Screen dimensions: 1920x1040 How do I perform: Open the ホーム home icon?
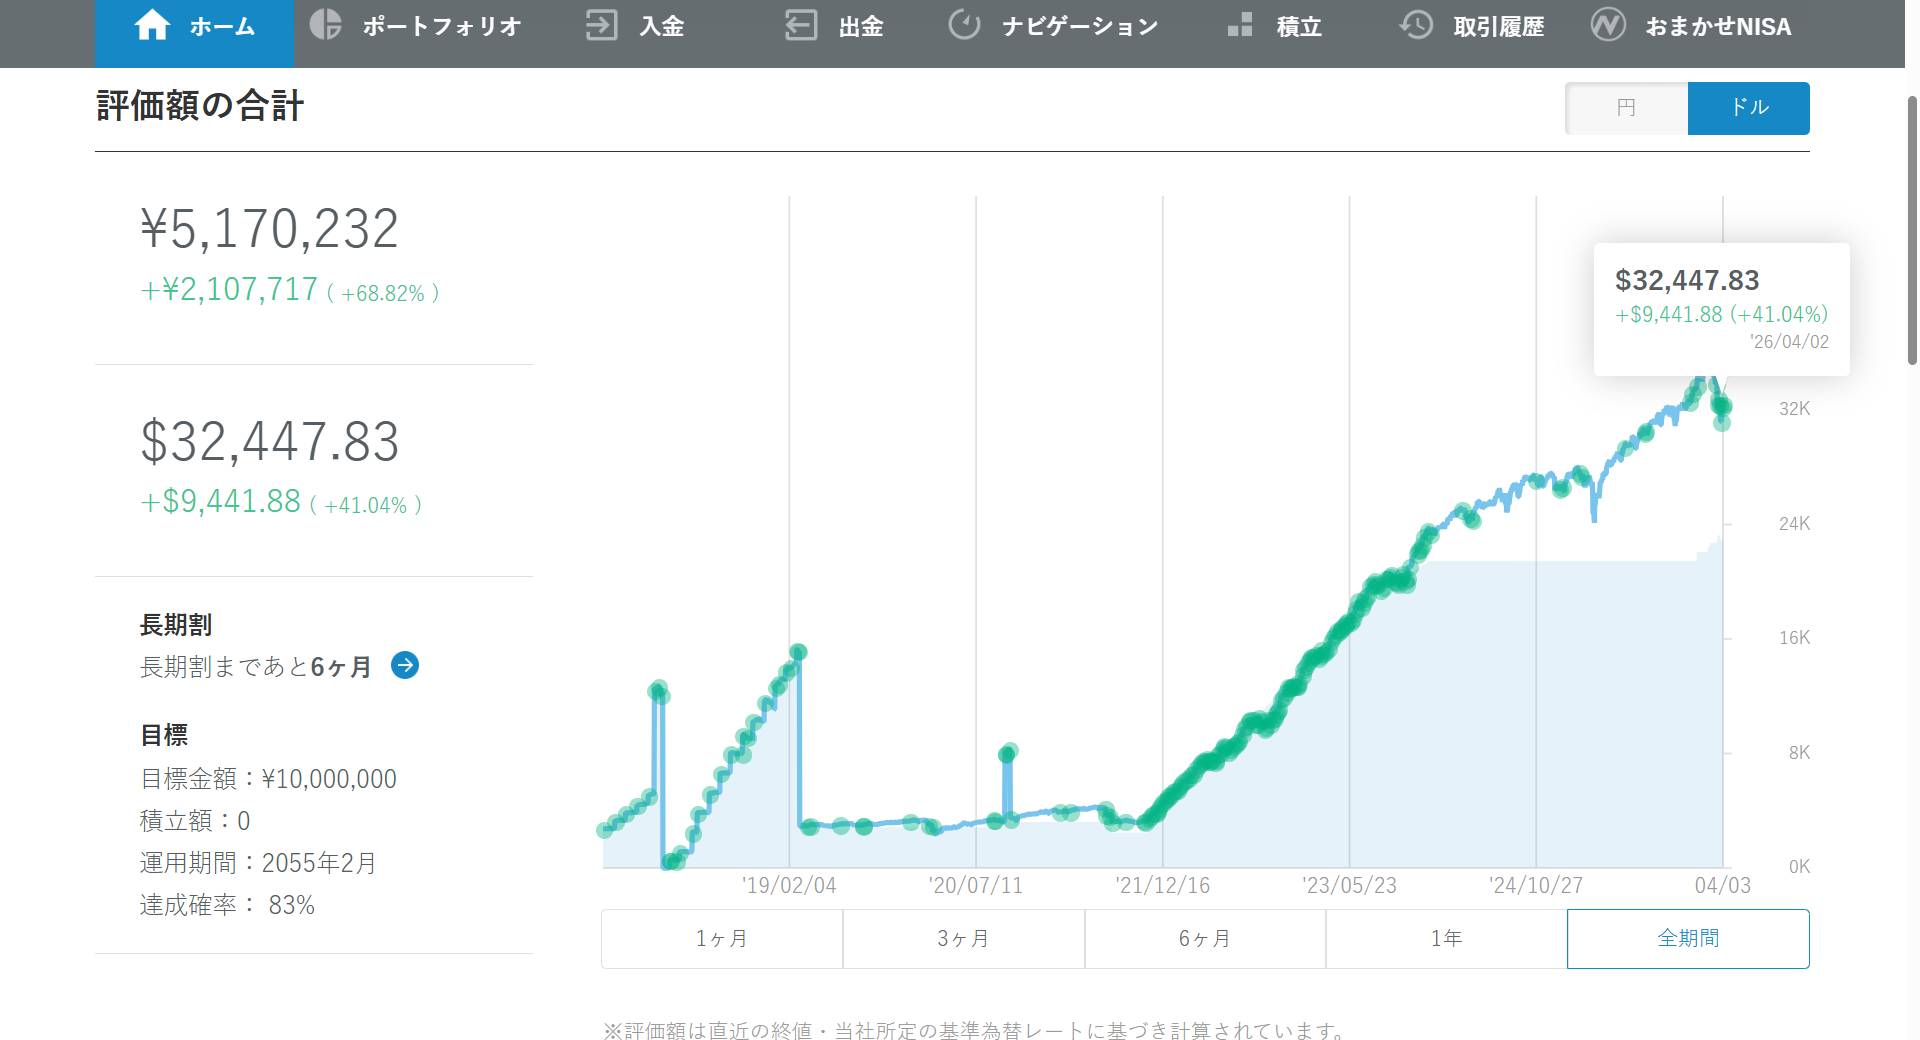click(x=152, y=26)
